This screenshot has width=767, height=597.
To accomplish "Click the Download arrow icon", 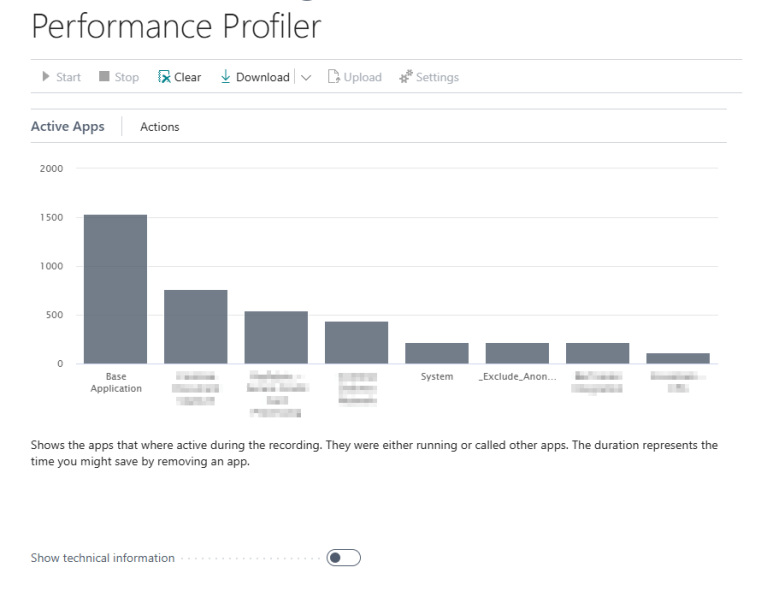I will tap(225, 76).
